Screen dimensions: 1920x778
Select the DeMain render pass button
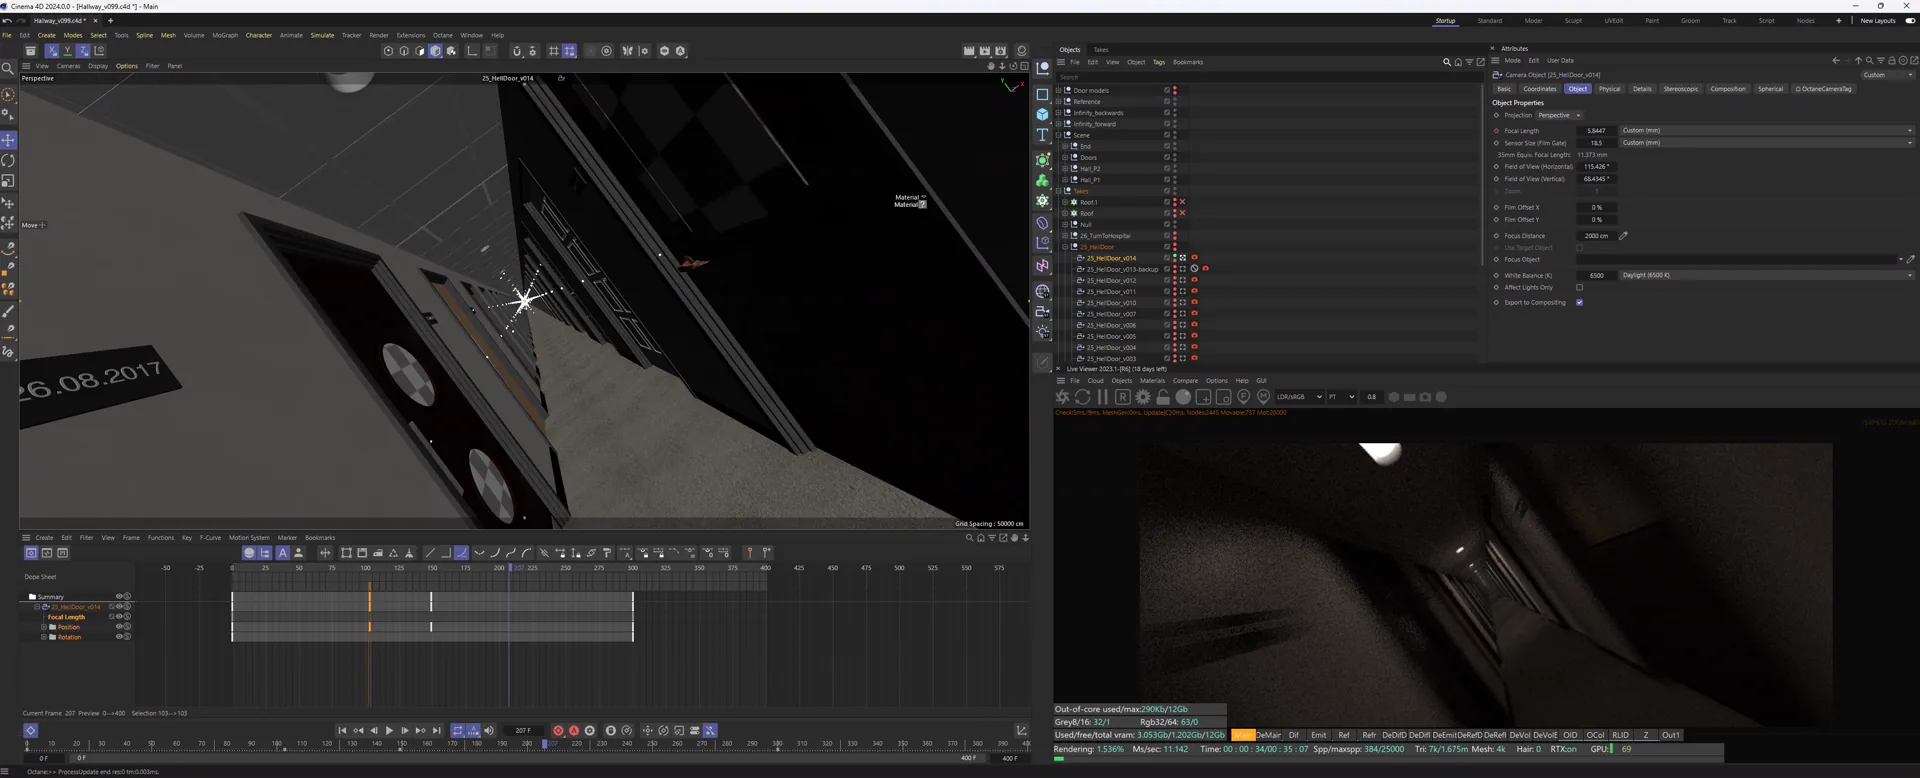click(x=1268, y=735)
